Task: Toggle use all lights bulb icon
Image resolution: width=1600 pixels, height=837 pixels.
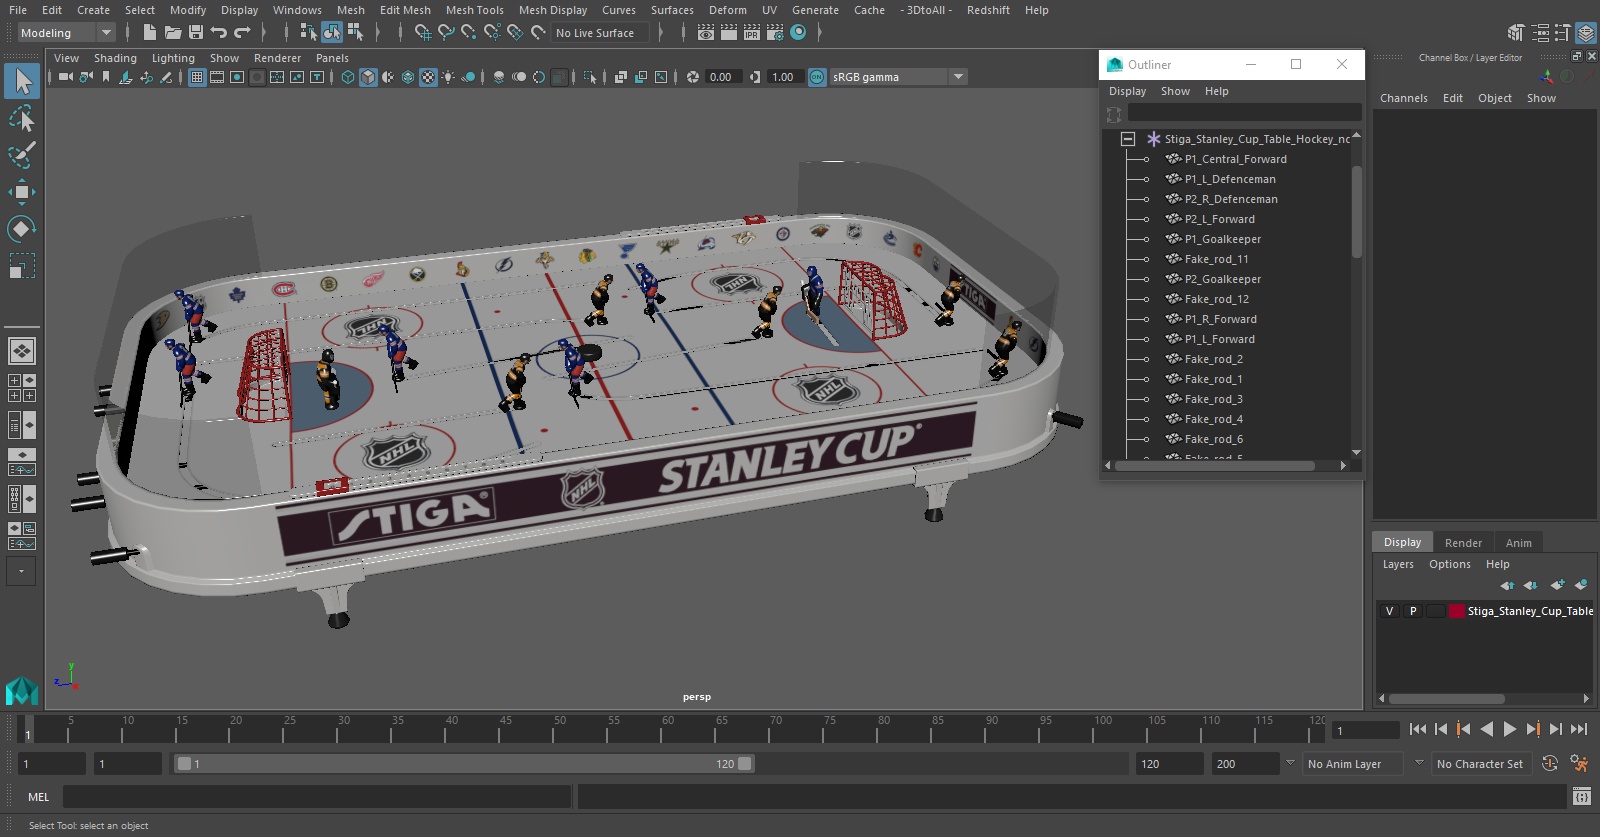Action: click(448, 77)
